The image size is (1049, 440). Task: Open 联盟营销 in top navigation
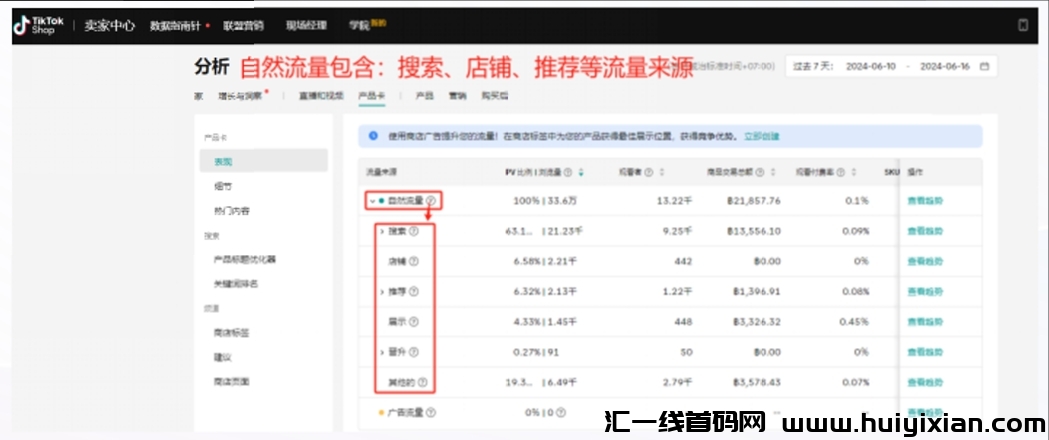[x=243, y=25]
